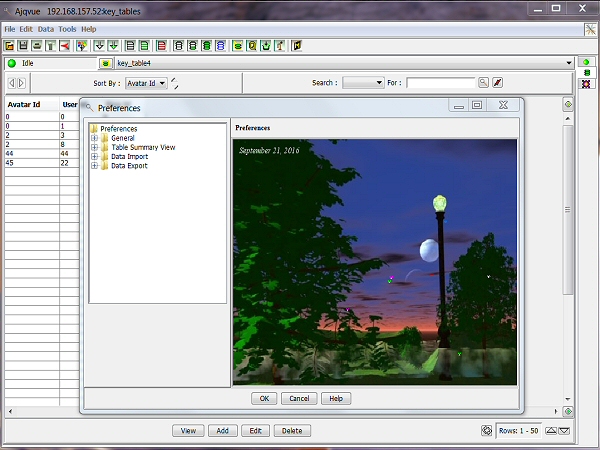
Task: Click the Delete button below the table
Action: click(292, 431)
